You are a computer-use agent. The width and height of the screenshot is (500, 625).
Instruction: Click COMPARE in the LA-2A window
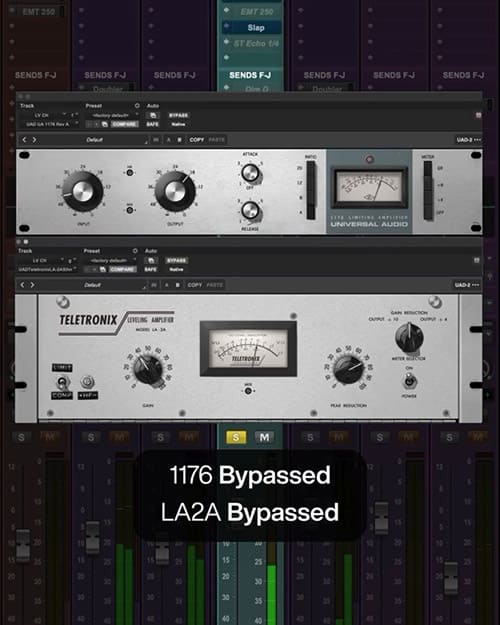click(122, 269)
